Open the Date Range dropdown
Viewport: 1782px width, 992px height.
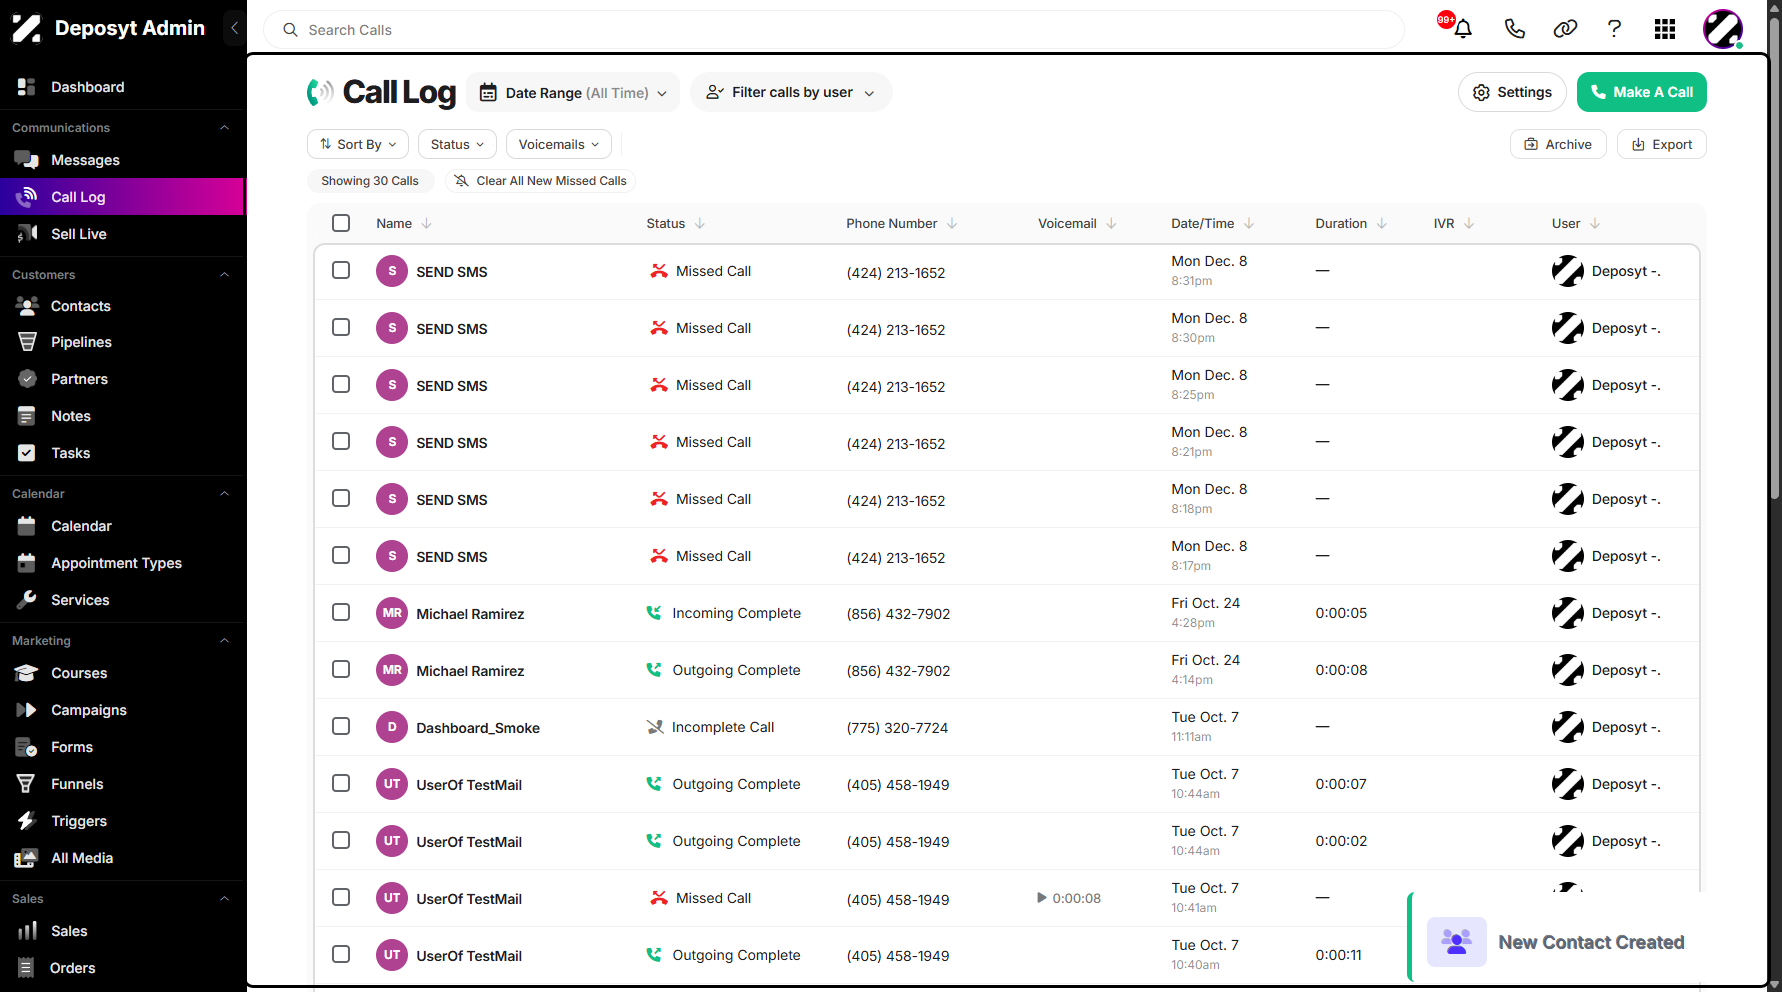tap(573, 93)
